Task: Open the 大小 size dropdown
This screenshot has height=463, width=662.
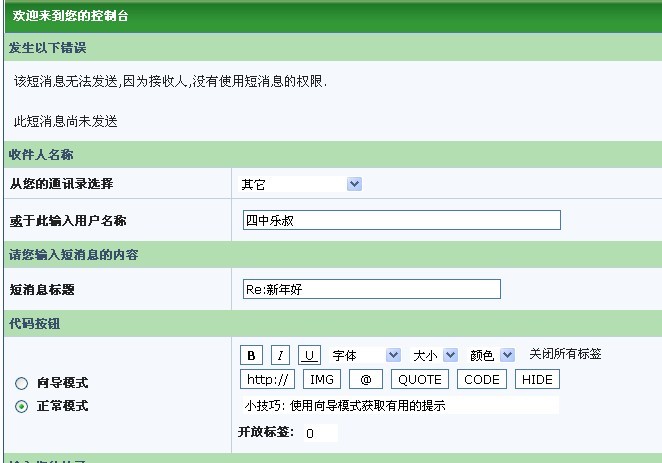Action: (435, 355)
